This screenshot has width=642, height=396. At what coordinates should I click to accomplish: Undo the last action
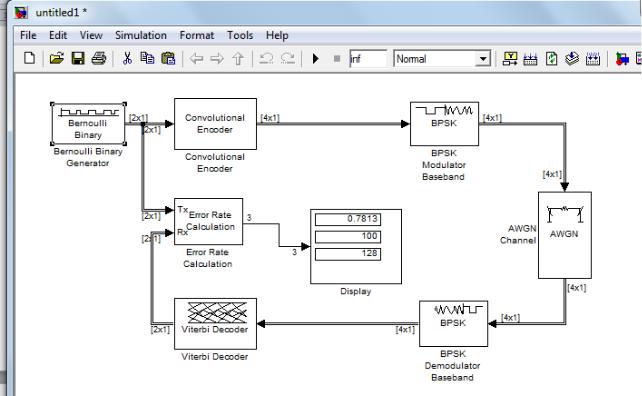[x=266, y=59]
